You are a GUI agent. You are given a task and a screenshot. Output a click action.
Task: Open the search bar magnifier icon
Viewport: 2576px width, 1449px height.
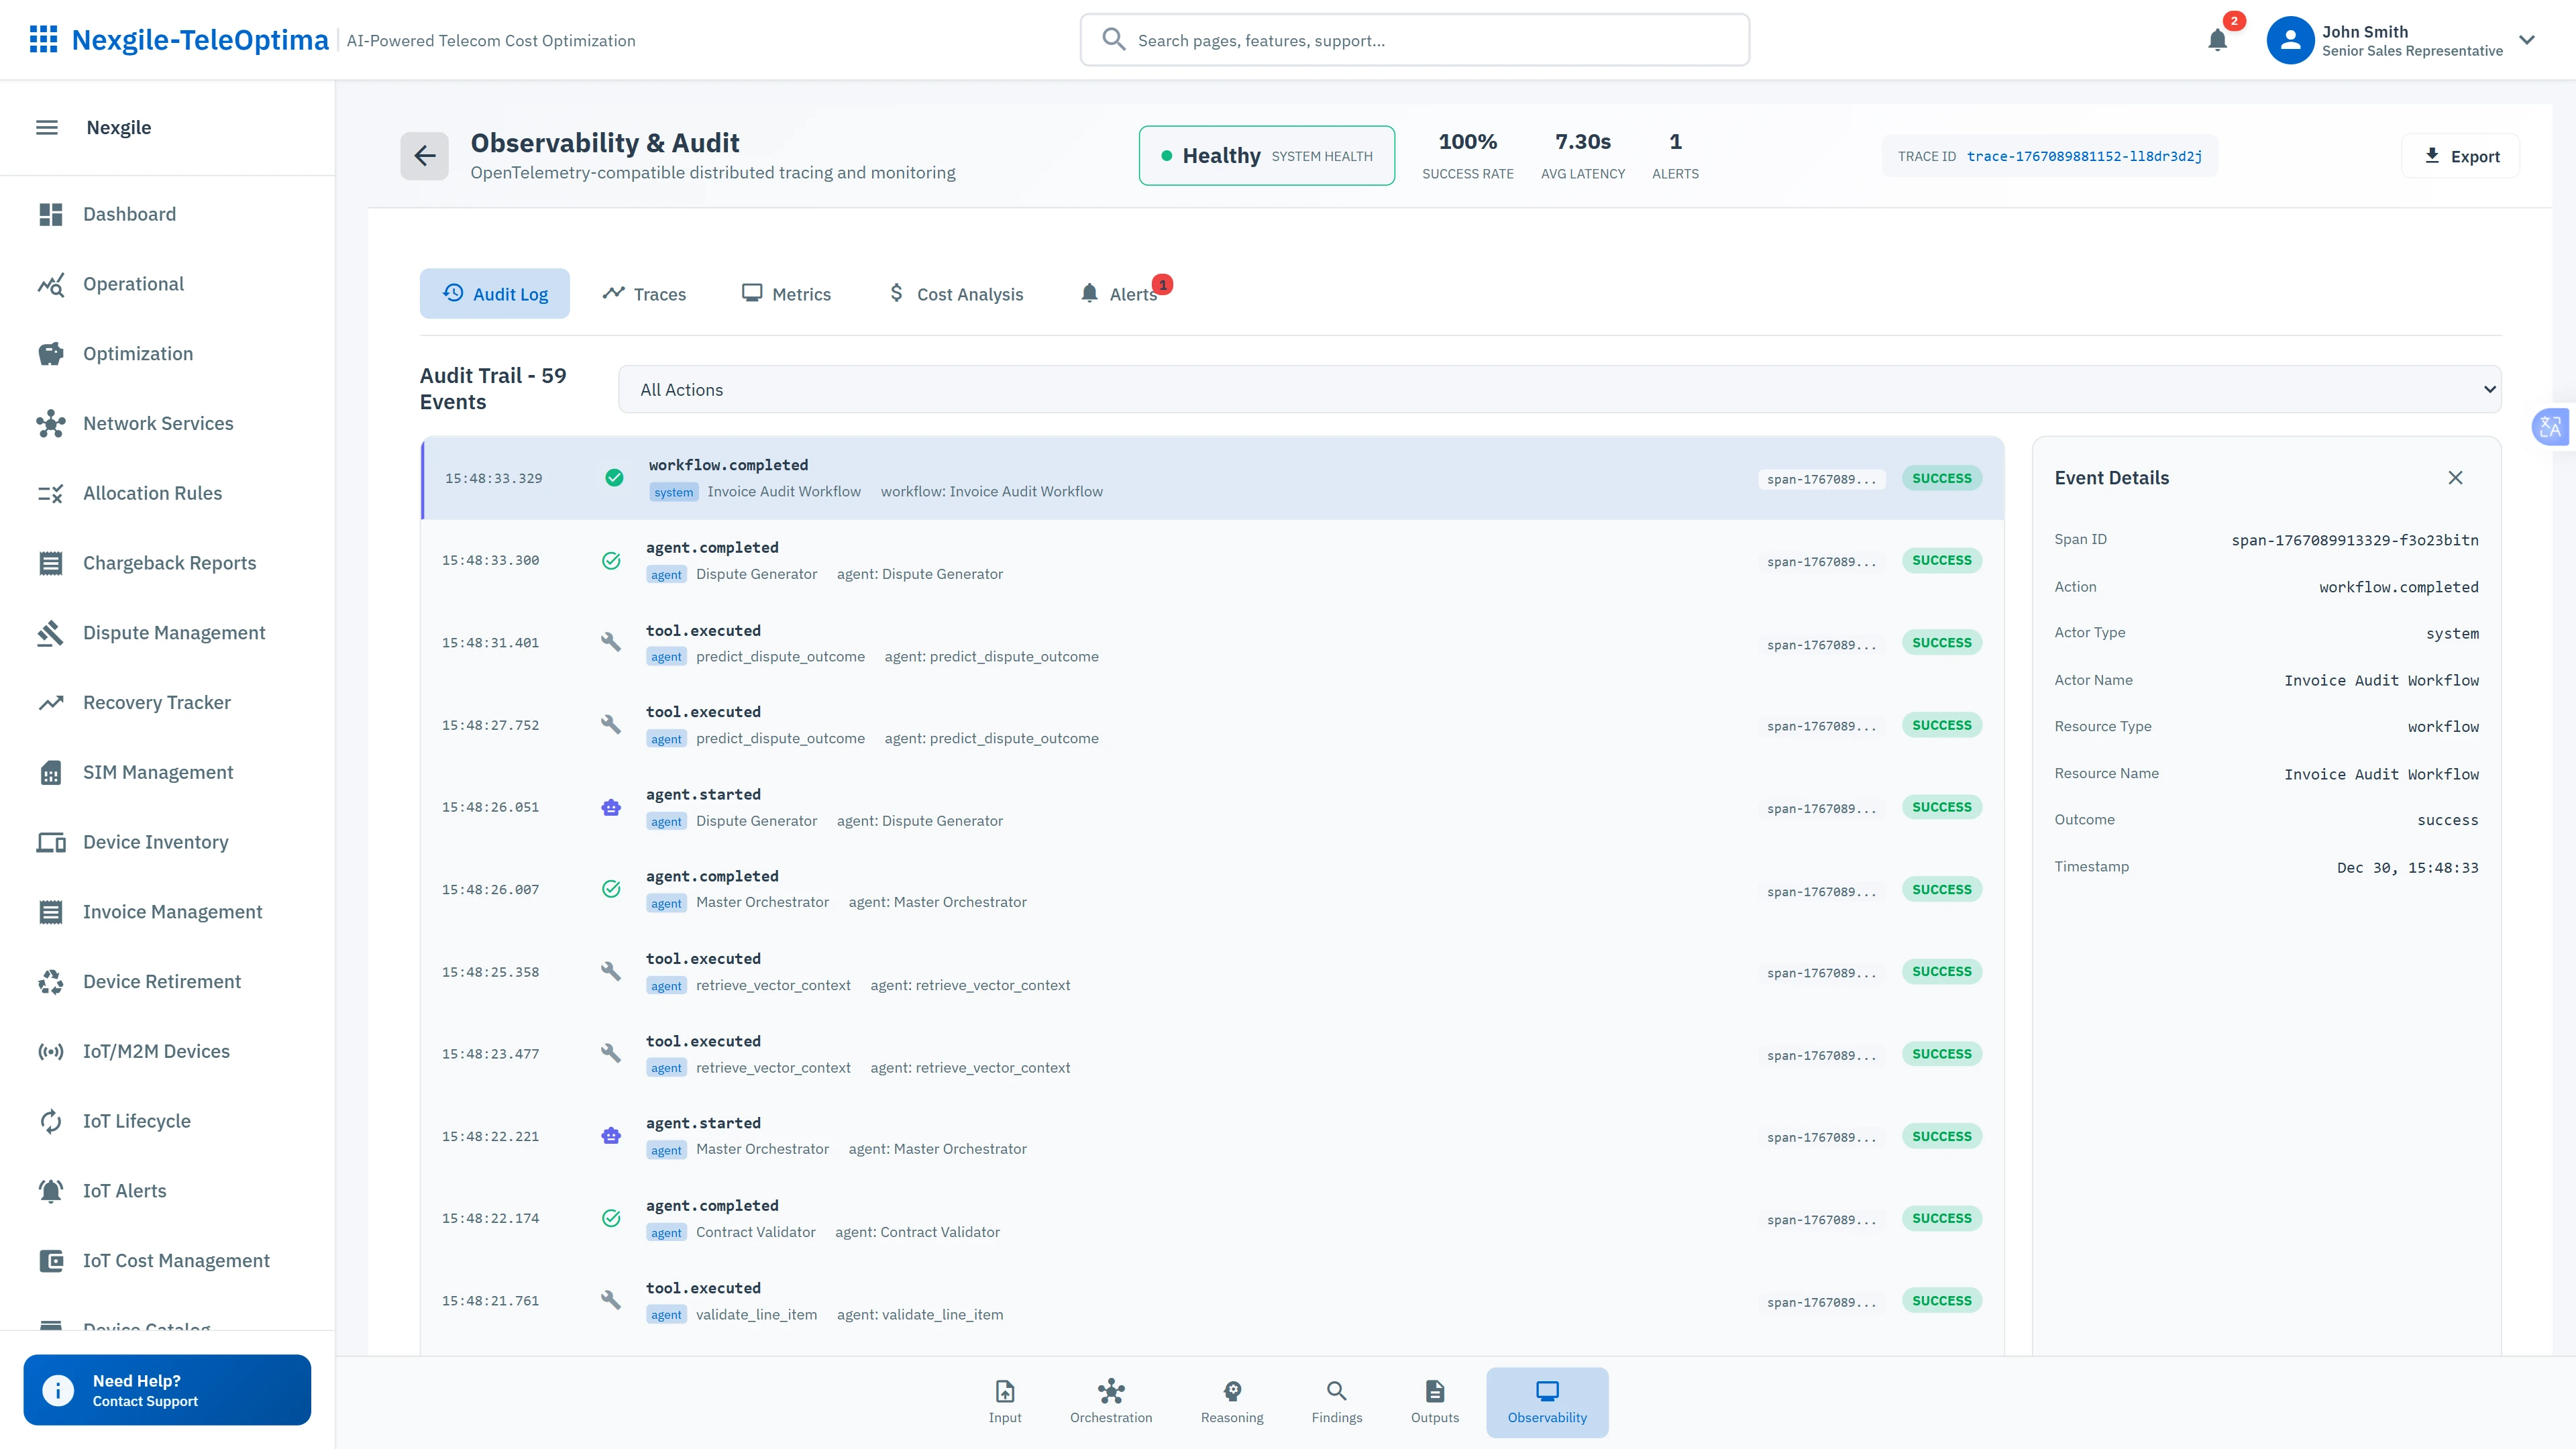pos(1113,39)
